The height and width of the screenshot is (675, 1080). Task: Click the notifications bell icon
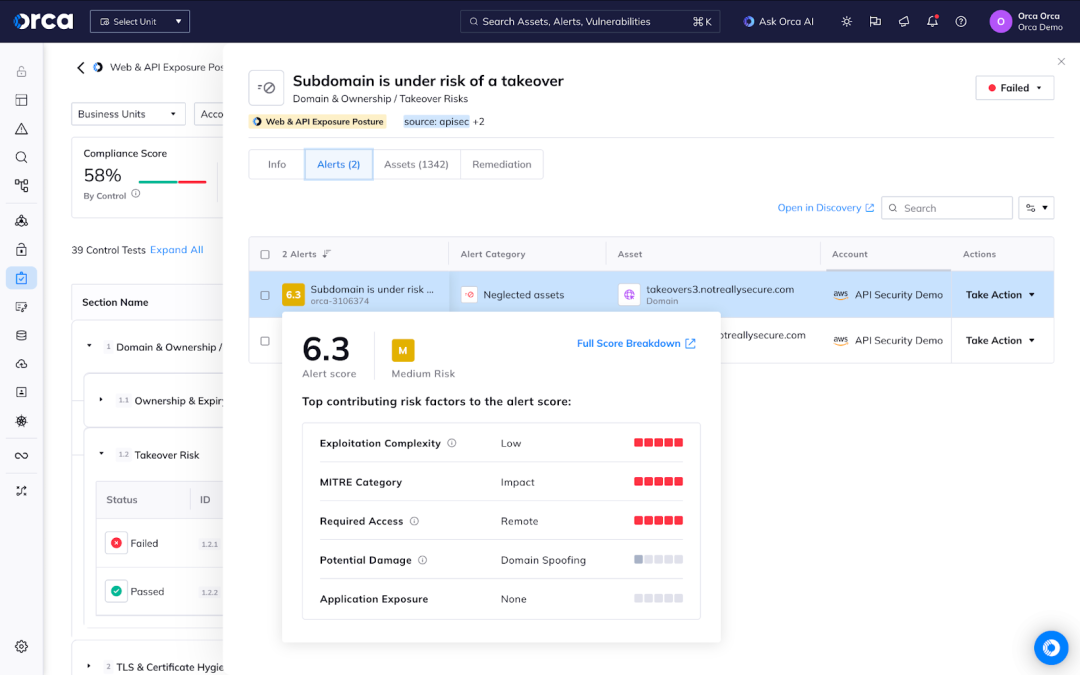pyautogui.click(x=932, y=21)
